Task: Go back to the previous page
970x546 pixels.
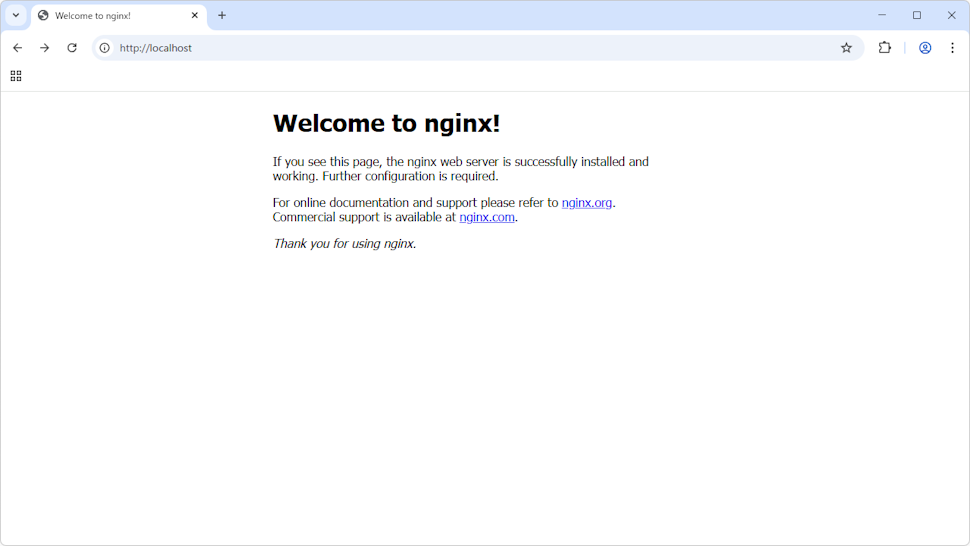Action: [17, 48]
